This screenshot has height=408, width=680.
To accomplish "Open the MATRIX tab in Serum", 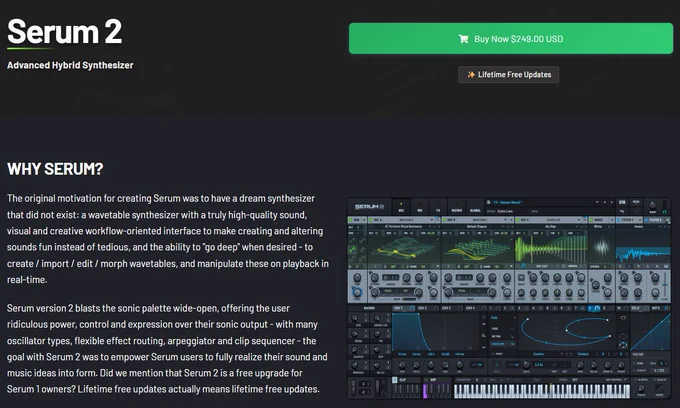I will [x=457, y=207].
